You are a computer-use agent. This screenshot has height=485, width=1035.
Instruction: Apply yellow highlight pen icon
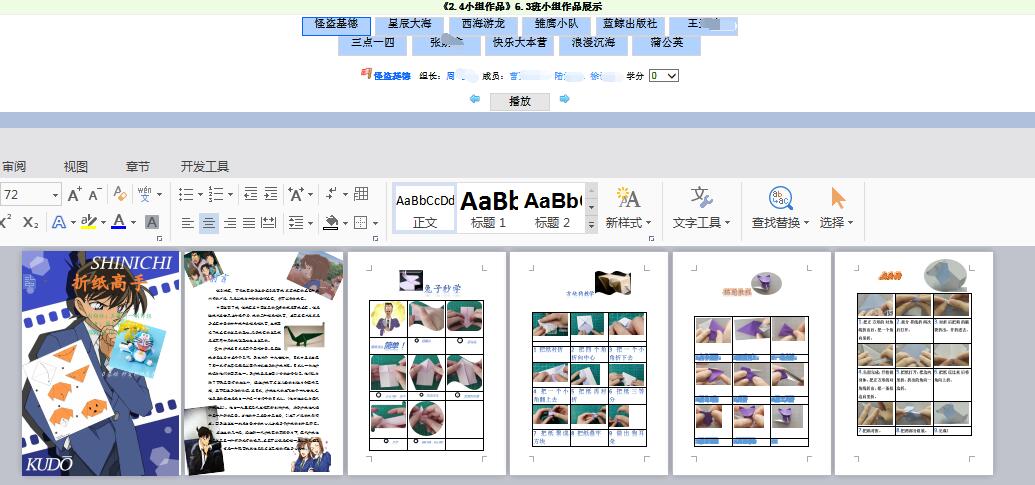click(88, 222)
